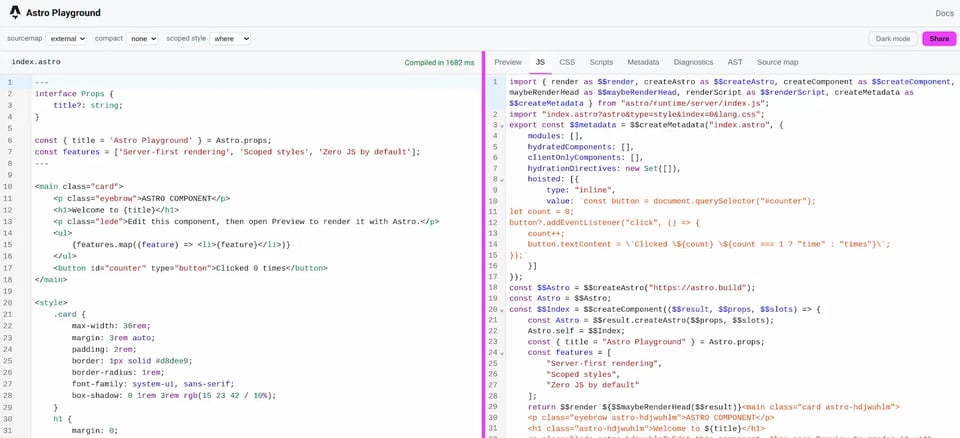Click line number 1 in source gutter
Viewport: 960px width, 438px height.
pyautogui.click(x=10, y=82)
